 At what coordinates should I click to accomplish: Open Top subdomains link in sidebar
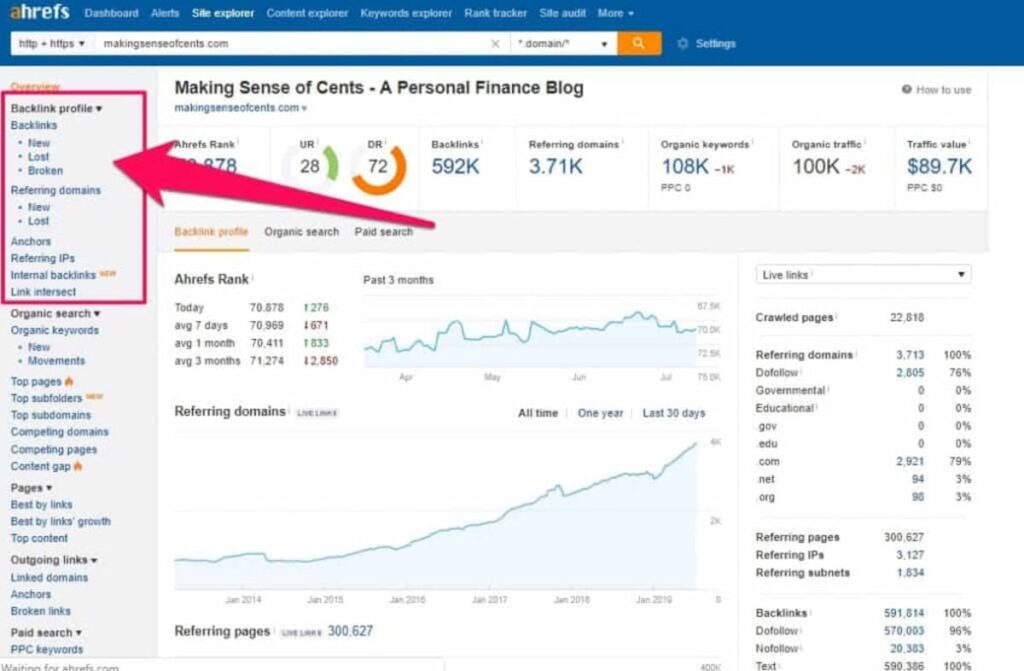click(51, 416)
